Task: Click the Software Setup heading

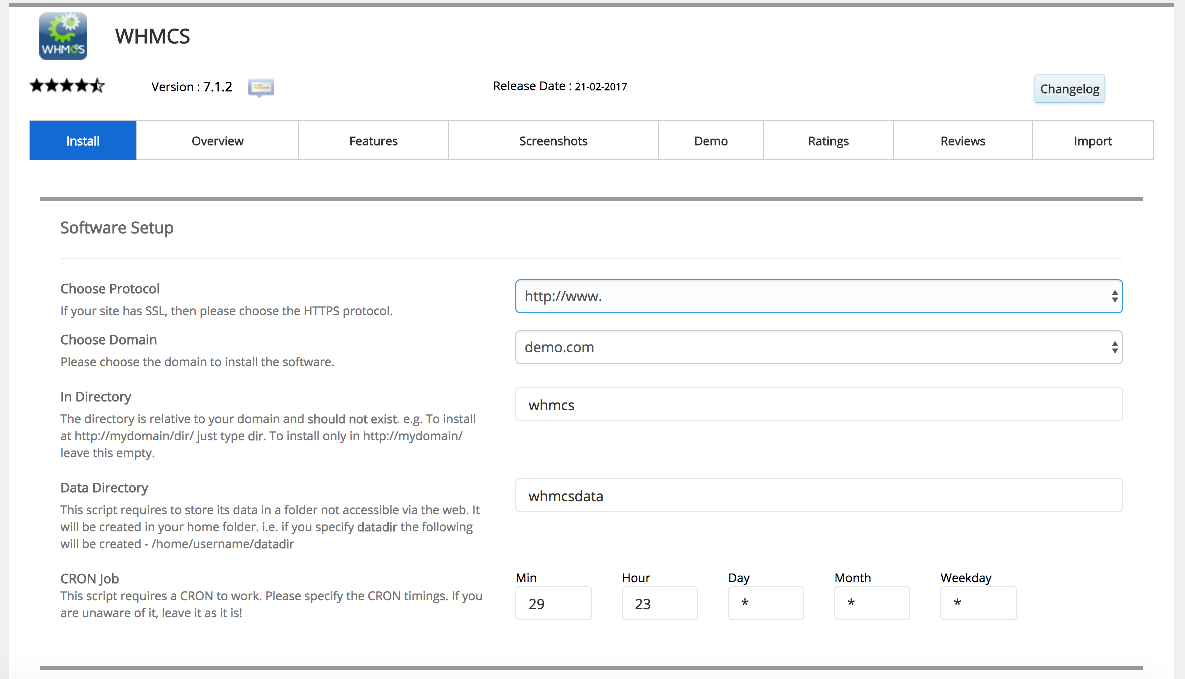Action: (117, 228)
